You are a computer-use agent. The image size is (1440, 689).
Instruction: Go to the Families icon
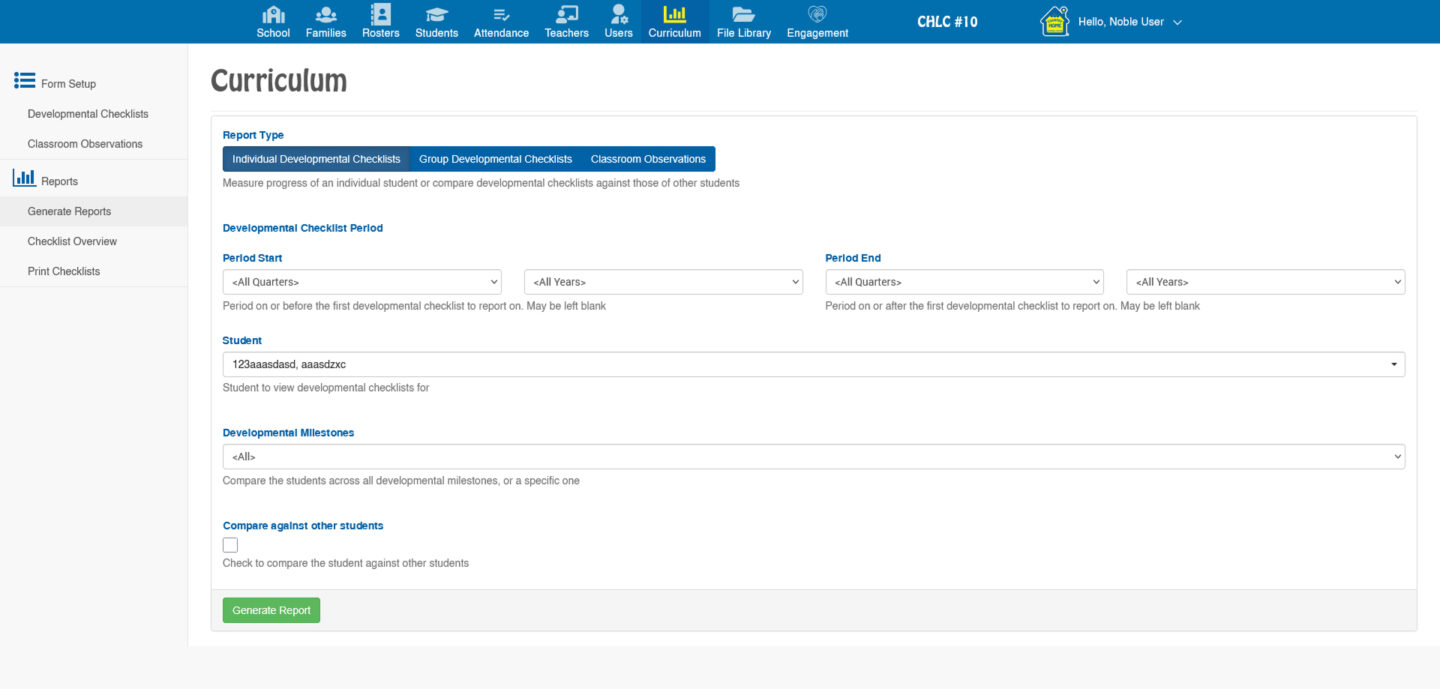point(326,15)
